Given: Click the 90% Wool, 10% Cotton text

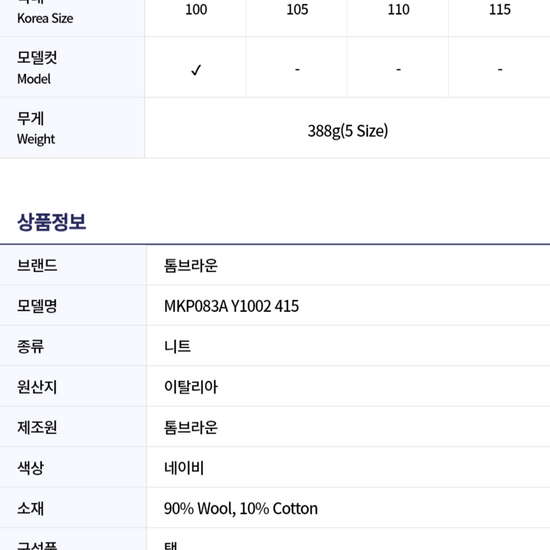Looking at the screenshot, I should point(241,509).
